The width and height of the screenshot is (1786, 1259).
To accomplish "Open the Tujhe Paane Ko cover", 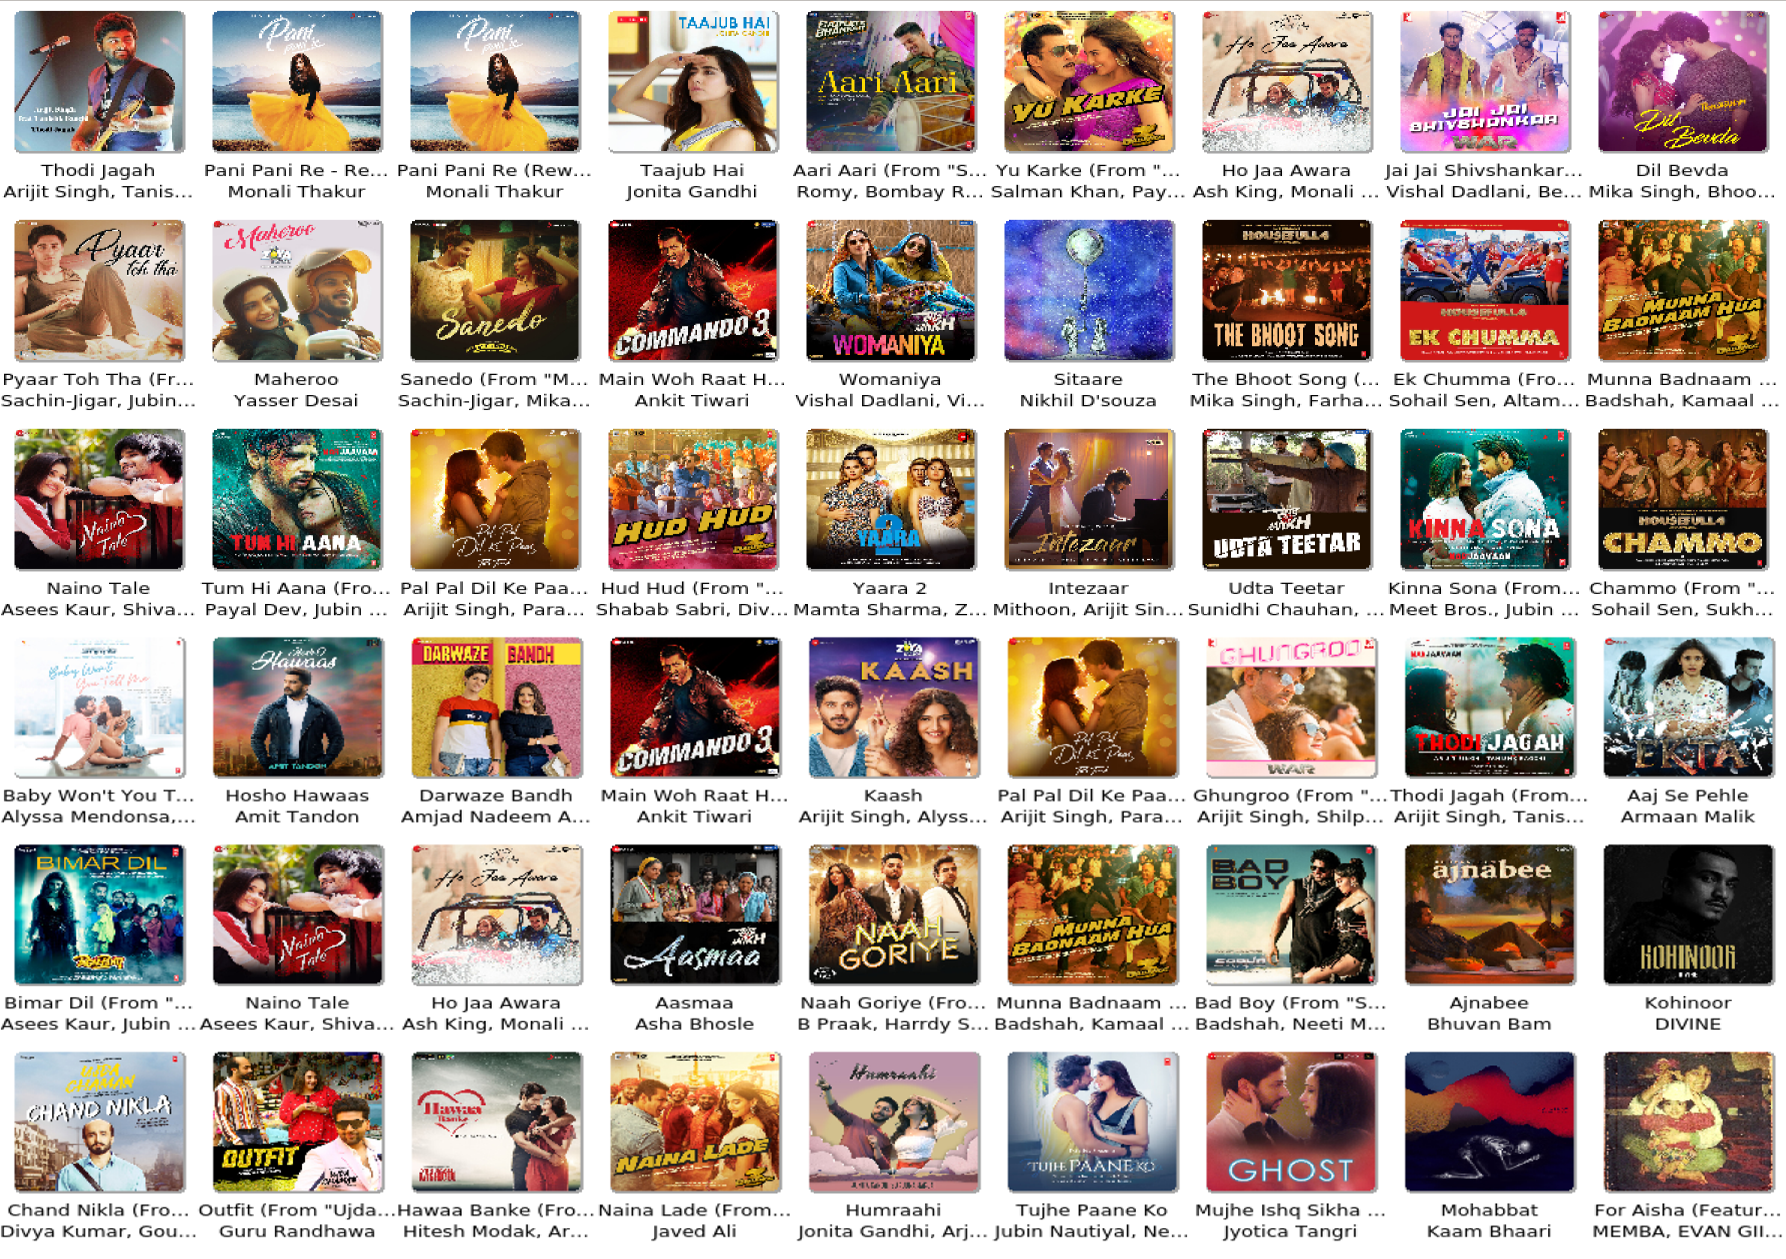I will (x=1092, y=1122).
